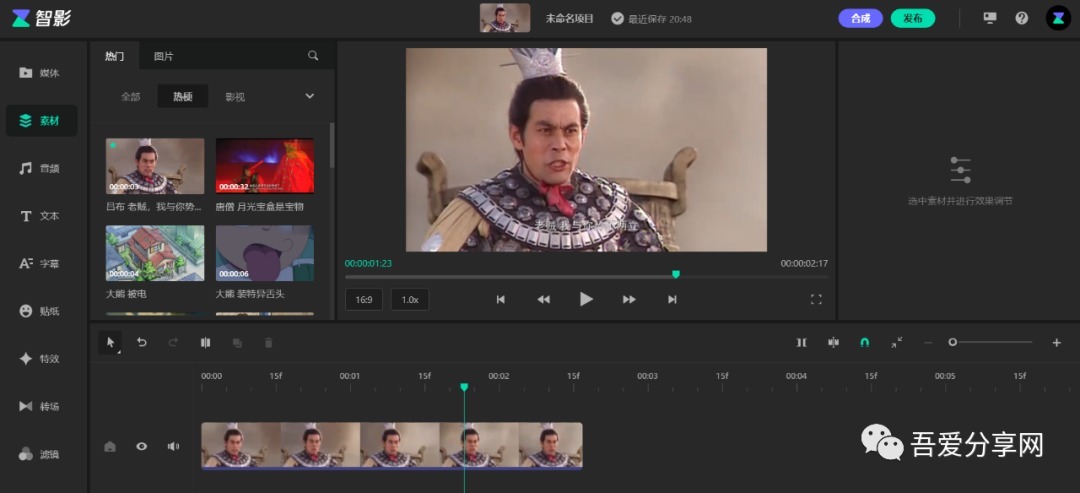Select the 大熊 被电 clip thumbnail
This screenshot has width=1080, height=493.
click(155, 253)
